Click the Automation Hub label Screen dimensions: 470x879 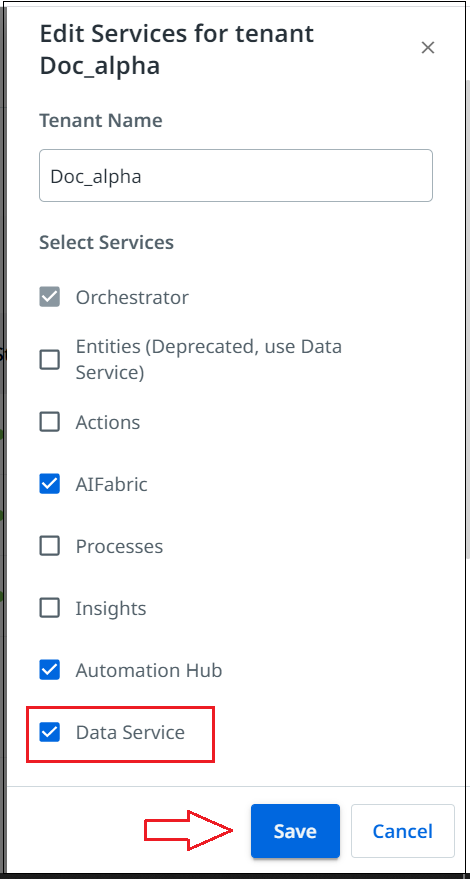point(149,670)
